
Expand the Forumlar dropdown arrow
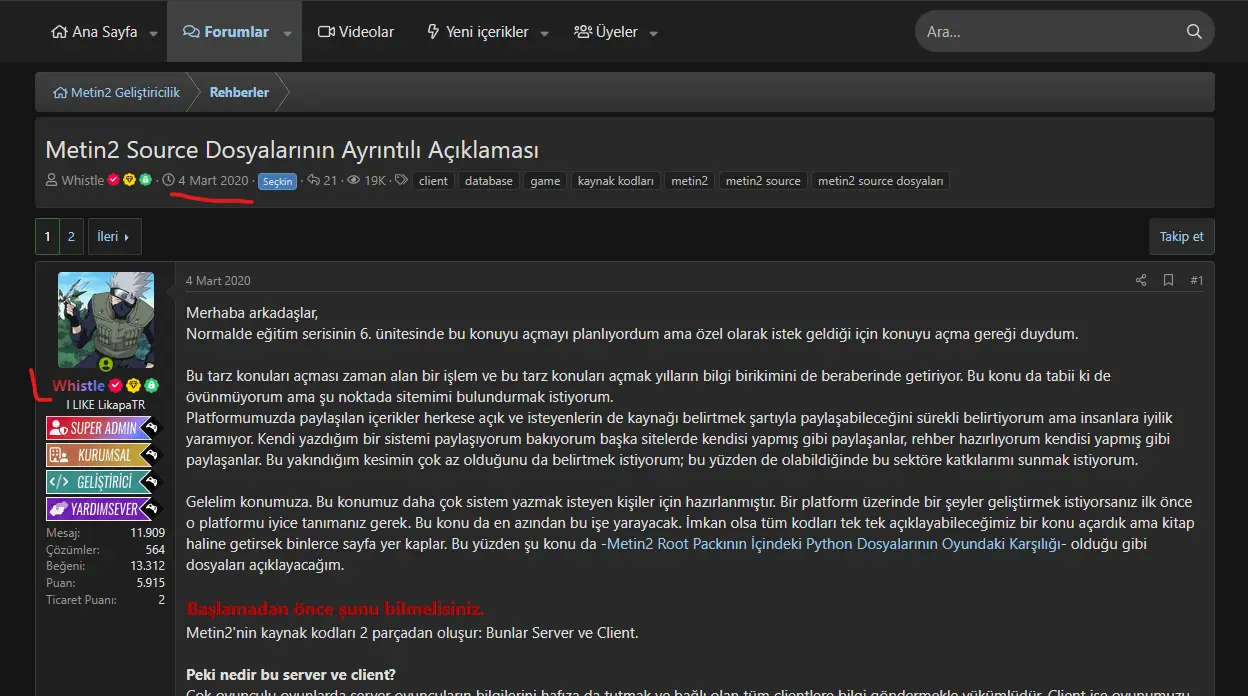287,33
